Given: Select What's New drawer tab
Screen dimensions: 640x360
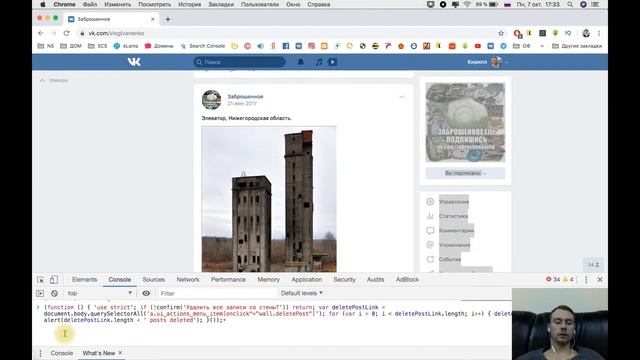Looking at the screenshot, I should point(99,353).
